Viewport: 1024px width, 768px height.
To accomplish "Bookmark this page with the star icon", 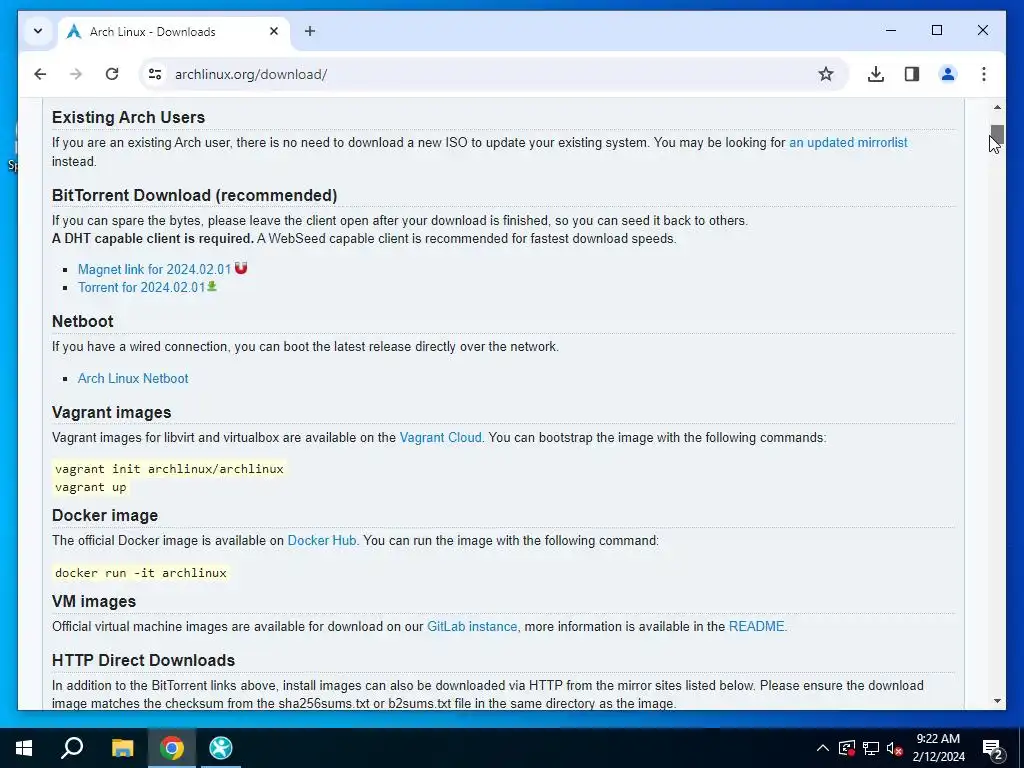I will click(826, 74).
